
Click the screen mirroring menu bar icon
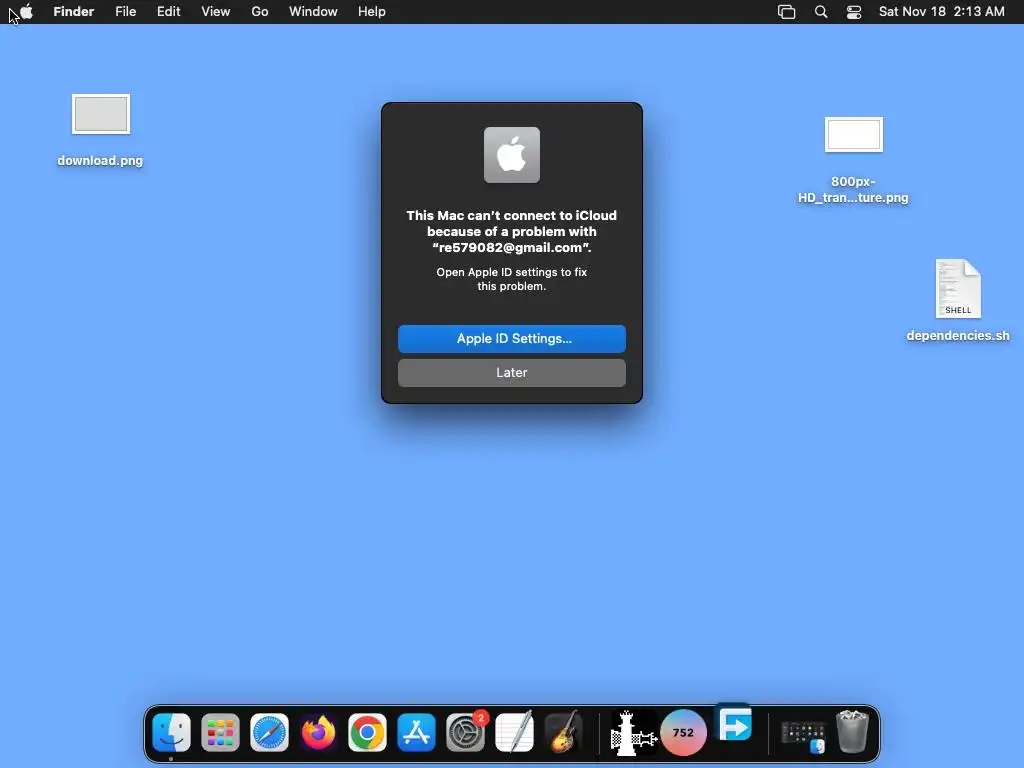(786, 12)
